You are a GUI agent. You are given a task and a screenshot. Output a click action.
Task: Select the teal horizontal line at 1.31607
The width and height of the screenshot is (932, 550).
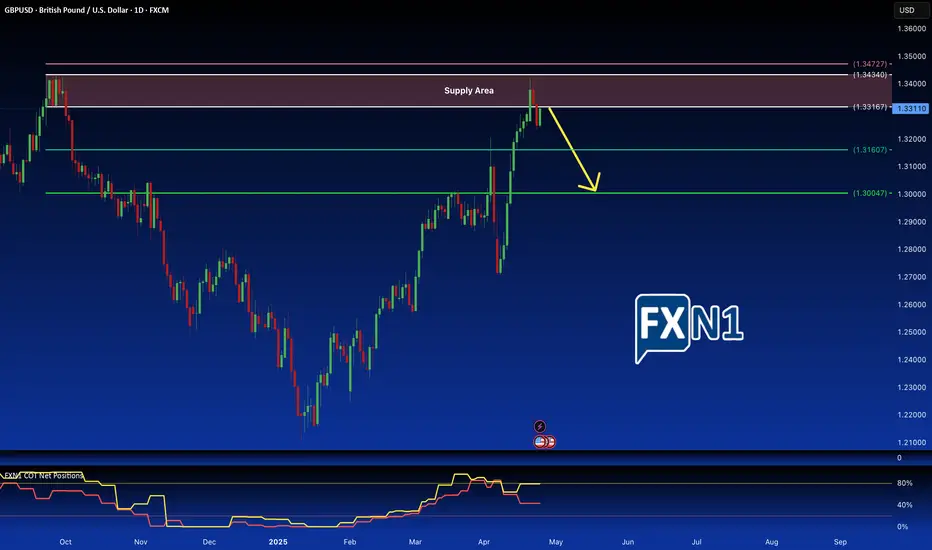[446, 150]
